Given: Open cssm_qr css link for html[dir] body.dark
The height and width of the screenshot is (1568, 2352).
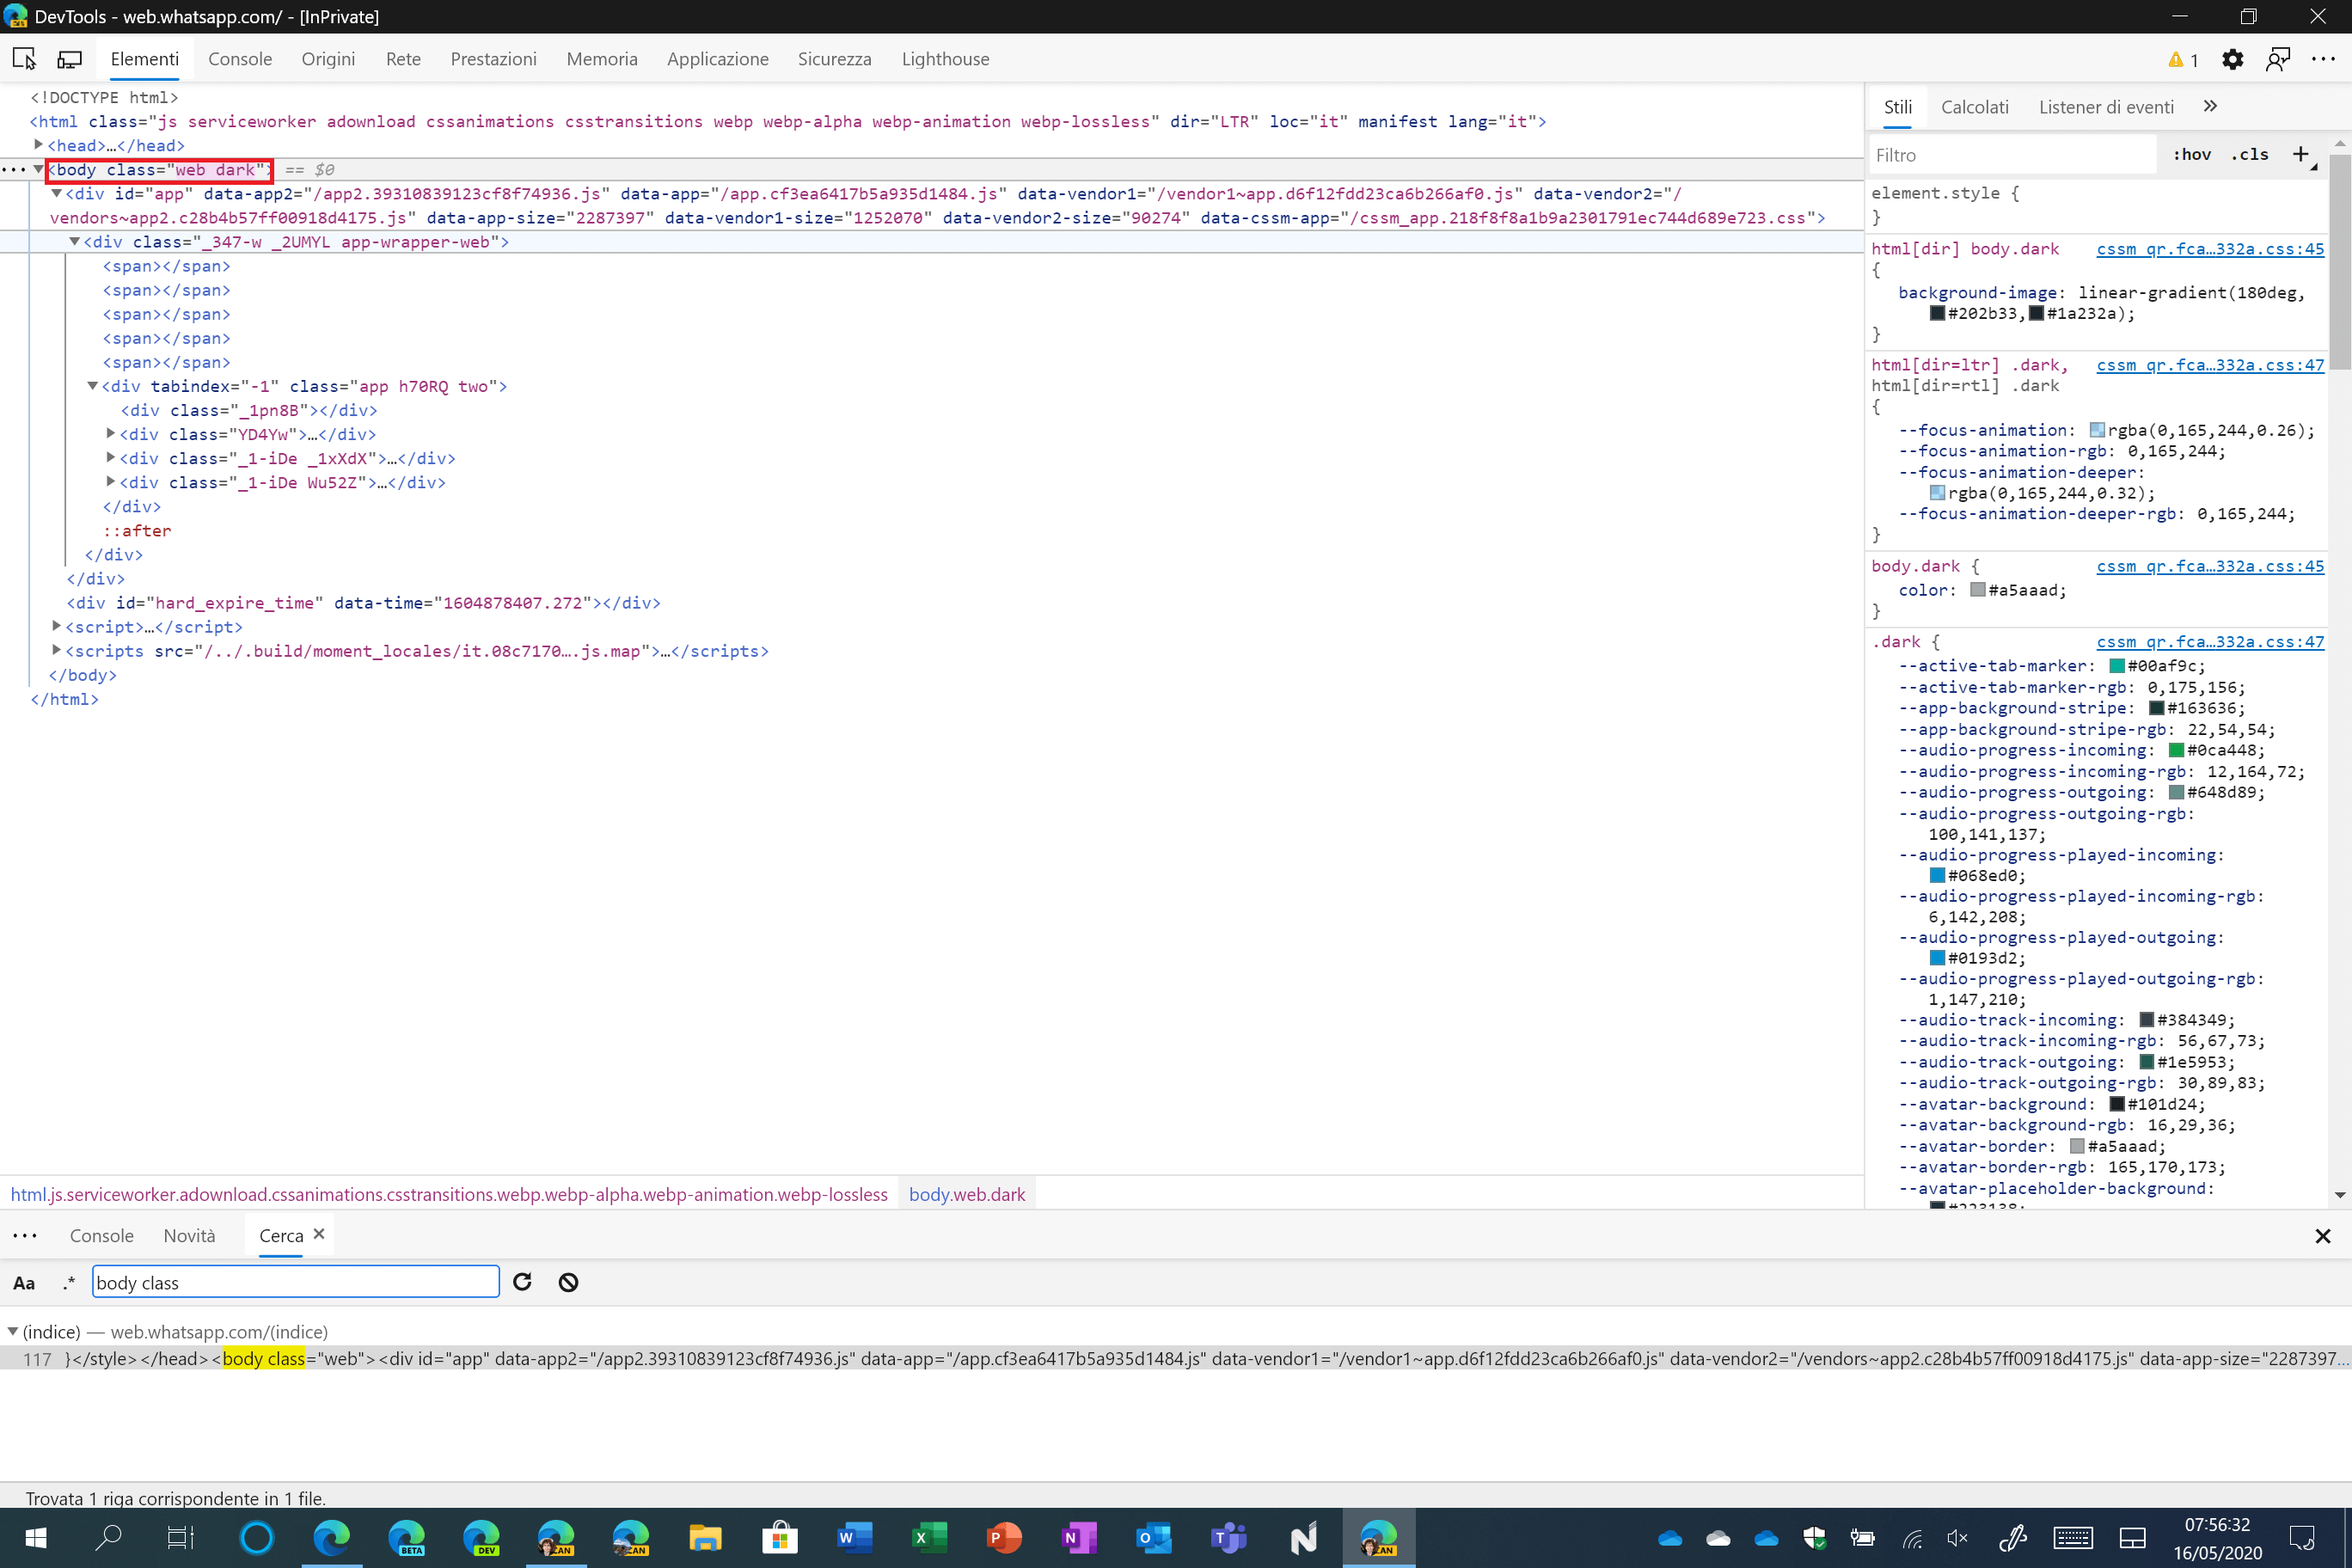Looking at the screenshot, I should (2210, 249).
